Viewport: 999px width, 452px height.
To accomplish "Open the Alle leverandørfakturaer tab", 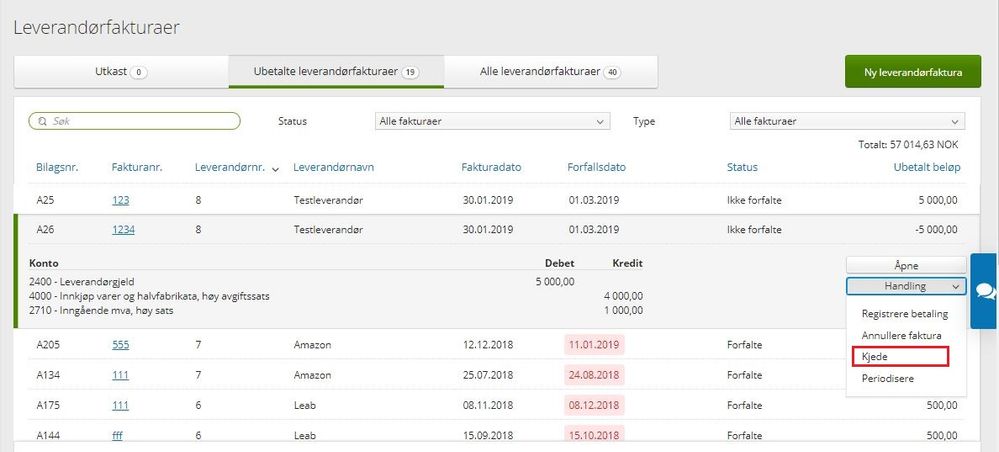I will 549,72.
